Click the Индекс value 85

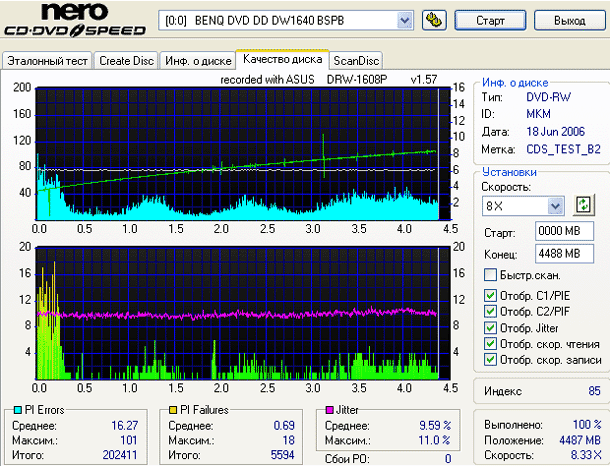click(x=594, y=391)
